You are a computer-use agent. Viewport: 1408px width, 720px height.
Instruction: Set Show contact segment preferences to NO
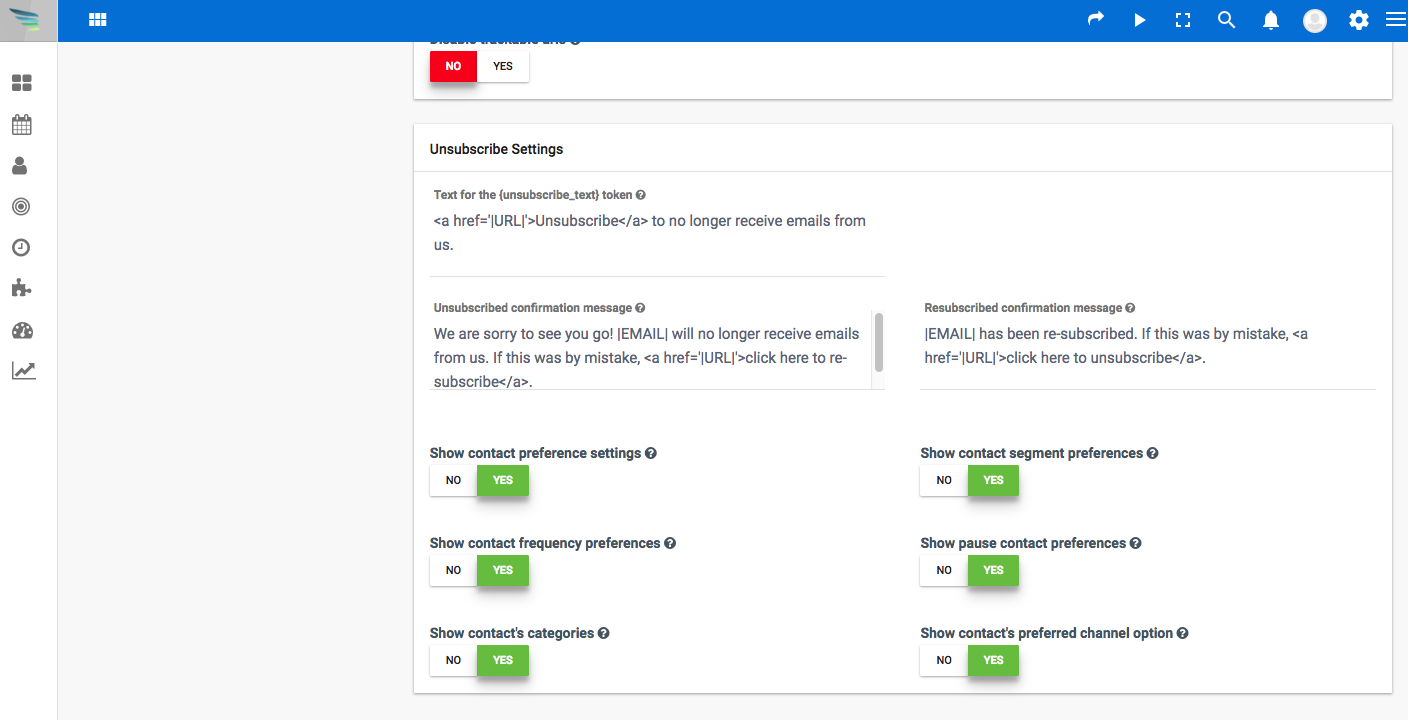click(944, 480)
